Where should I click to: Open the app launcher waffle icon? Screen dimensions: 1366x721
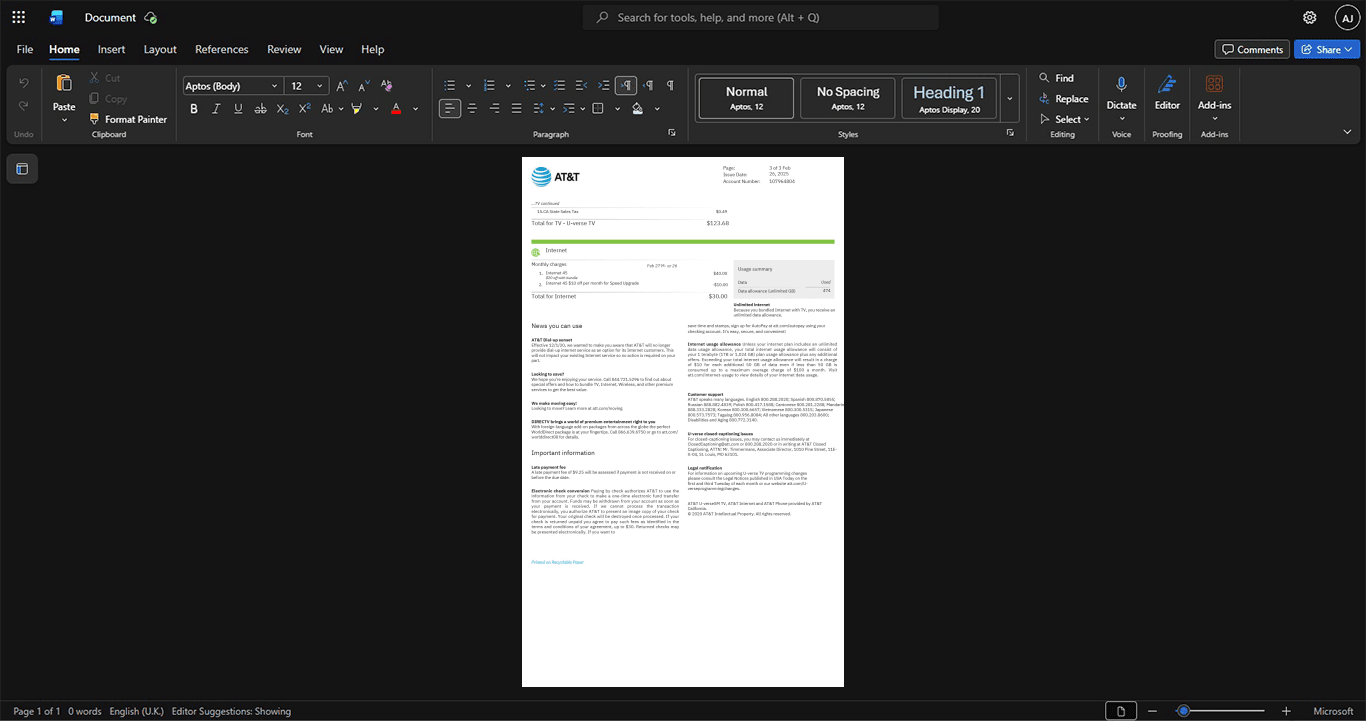[x=18, y=17]
